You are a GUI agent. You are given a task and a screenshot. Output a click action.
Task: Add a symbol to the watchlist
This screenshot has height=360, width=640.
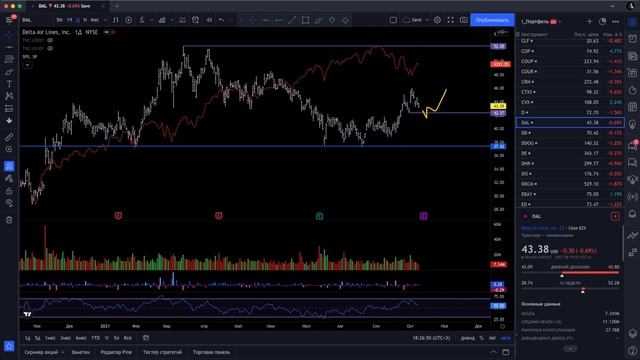pyautogui.click(x=589, y=21)
